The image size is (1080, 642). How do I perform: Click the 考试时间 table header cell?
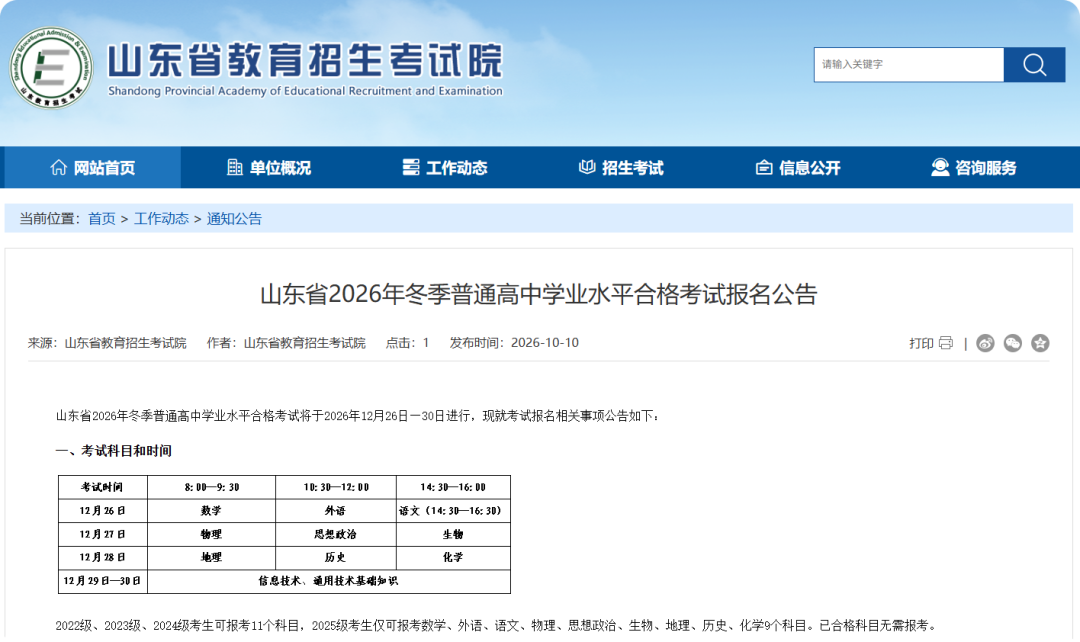pyautogui.click(x=103, y=487)
